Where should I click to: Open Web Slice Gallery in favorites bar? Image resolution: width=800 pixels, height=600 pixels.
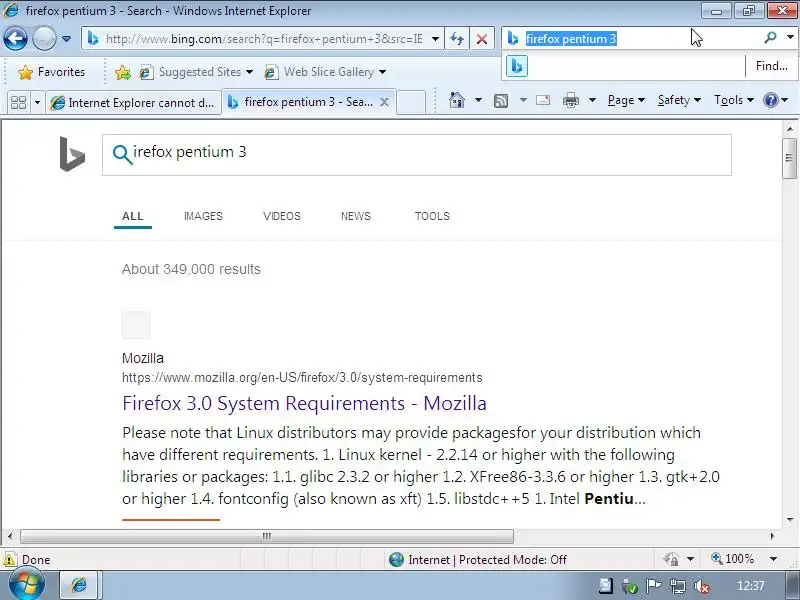[325, 72]
